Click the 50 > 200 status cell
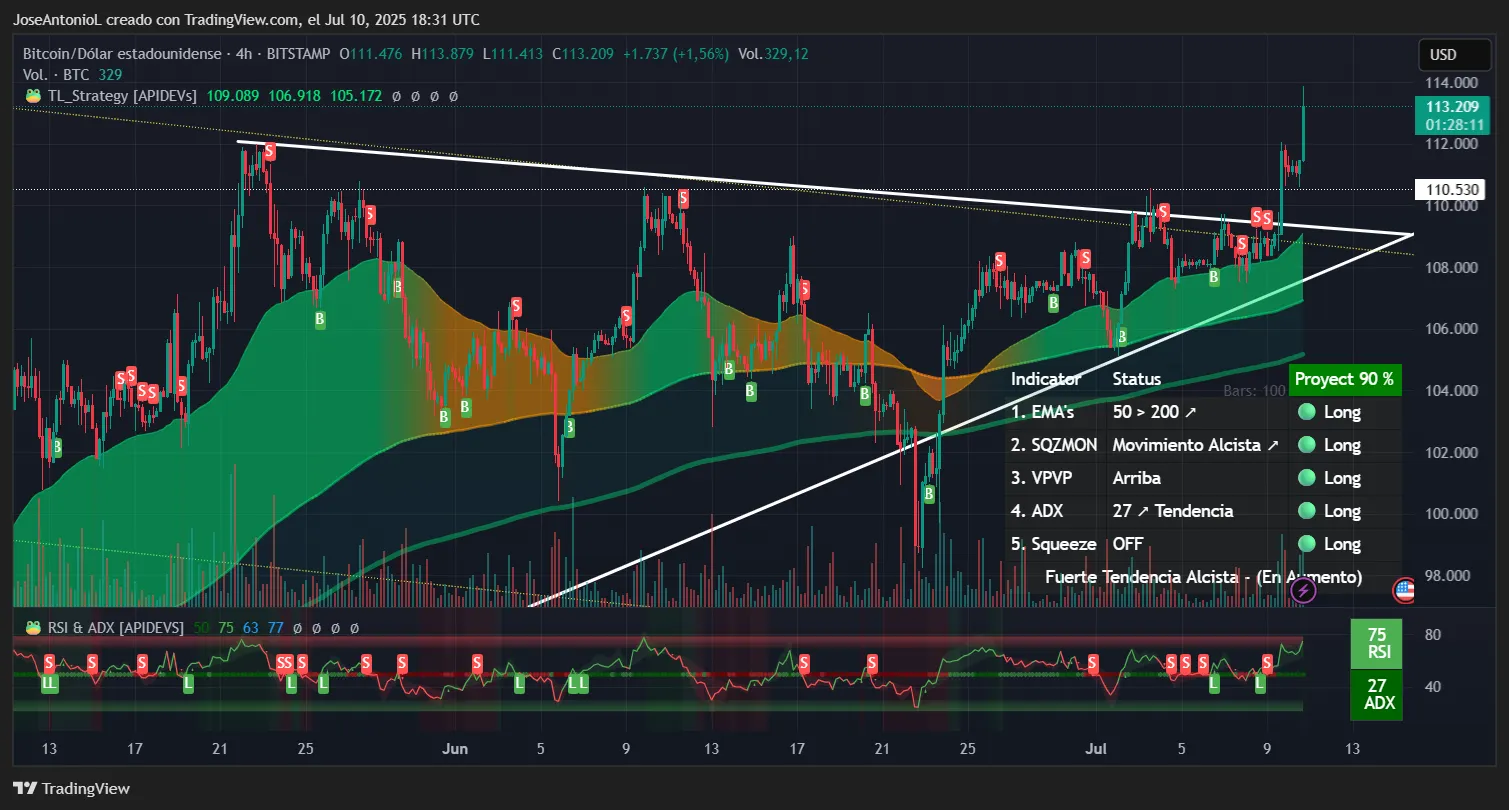1509x810 pixels. [x=1154, y=412]
